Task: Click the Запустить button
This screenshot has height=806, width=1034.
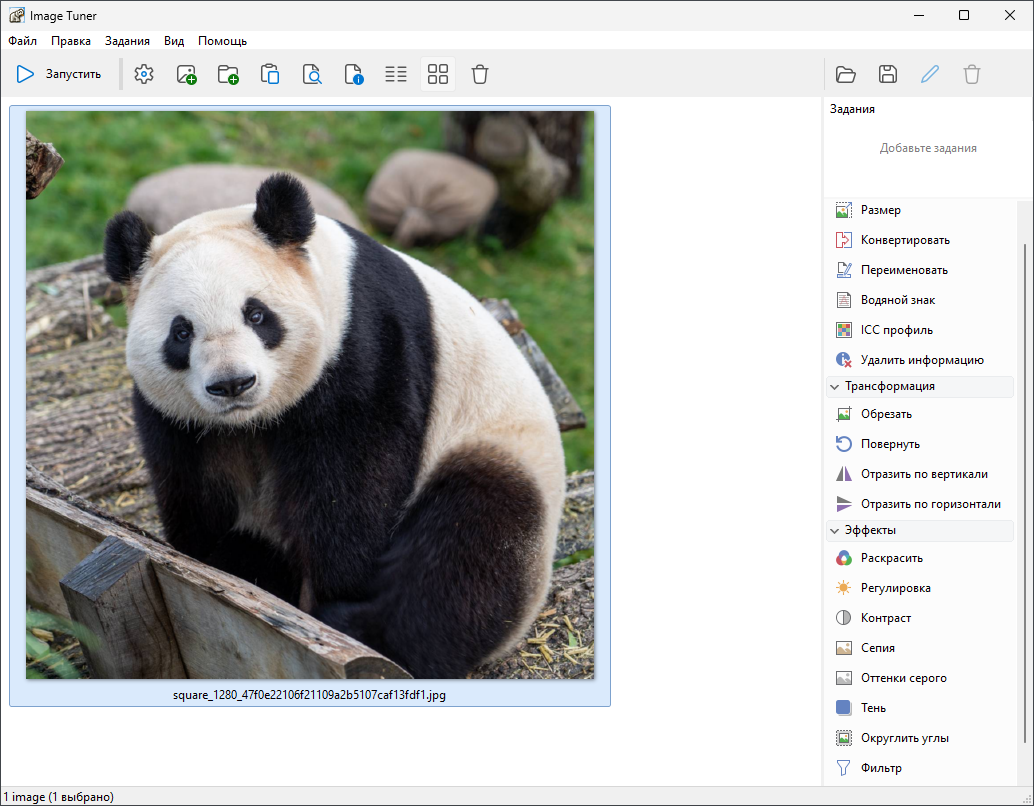Action: coord(59,74)
